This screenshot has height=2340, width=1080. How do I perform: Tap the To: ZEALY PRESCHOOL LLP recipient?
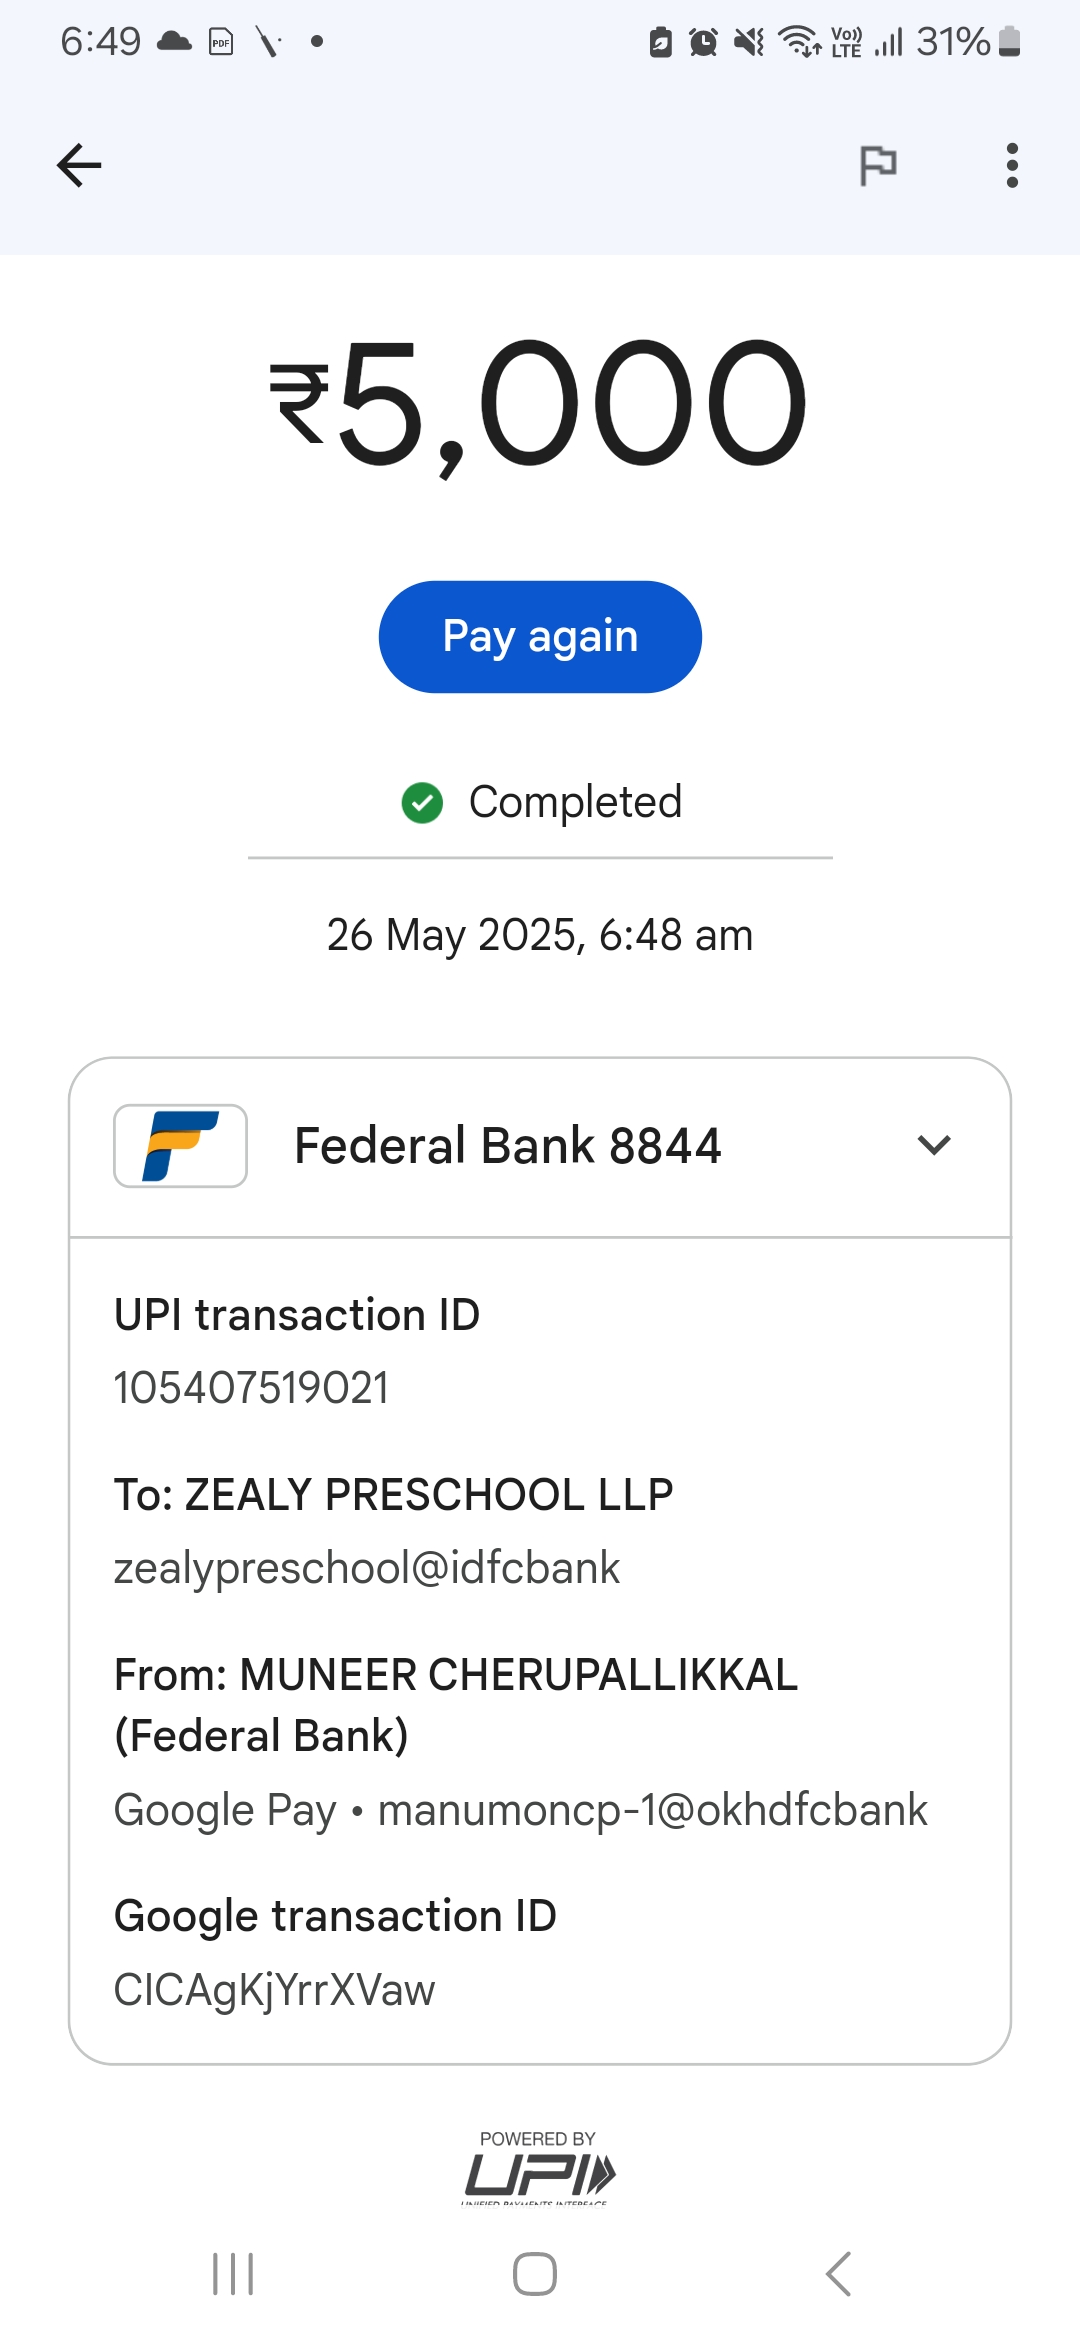click(394, 1495)
